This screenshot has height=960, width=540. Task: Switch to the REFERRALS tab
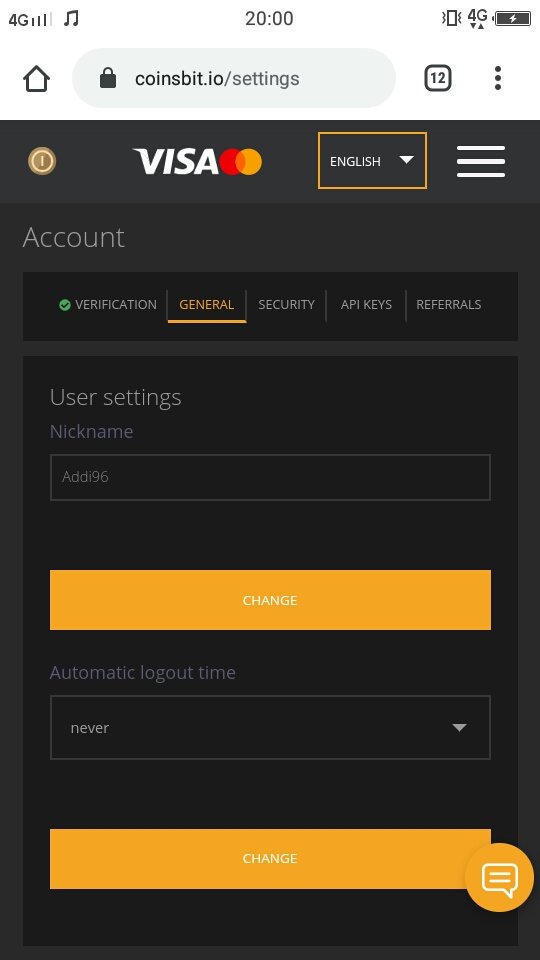coord(449,304)
